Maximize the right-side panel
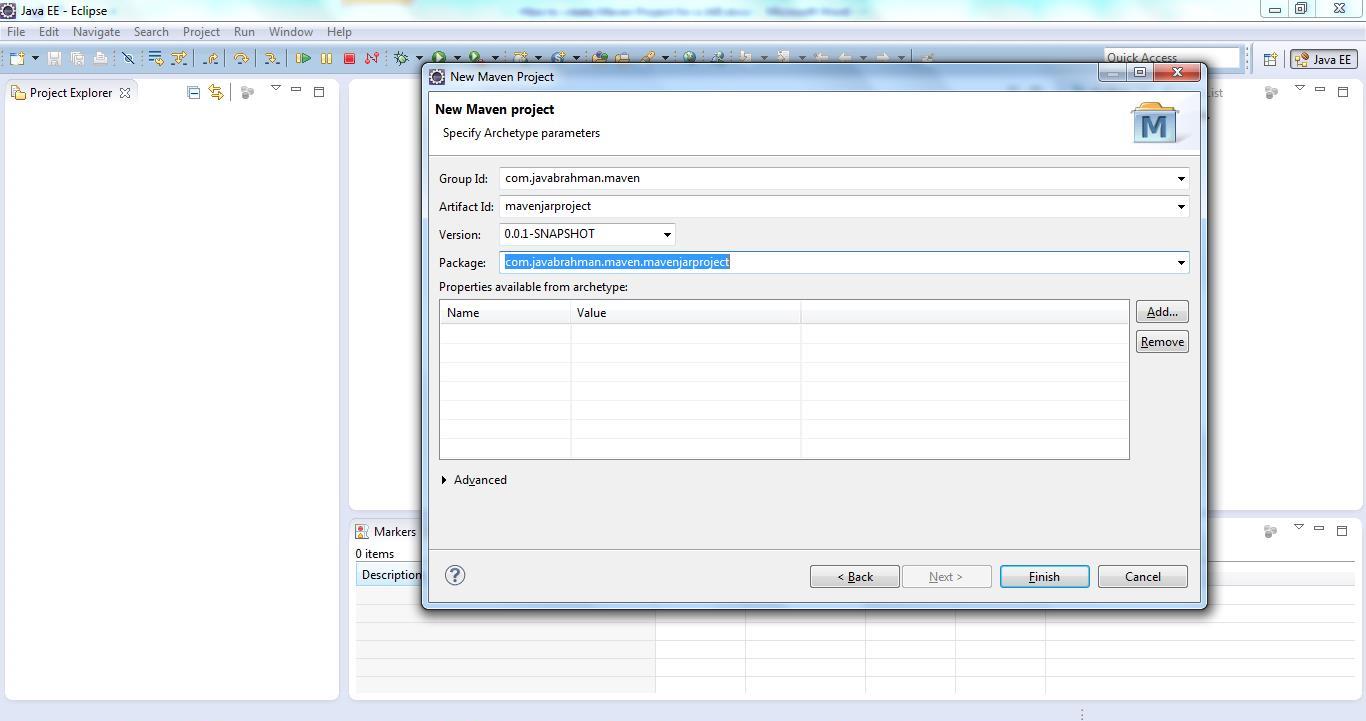This screenshot has height=721, width=1366. pos(1343,92)
